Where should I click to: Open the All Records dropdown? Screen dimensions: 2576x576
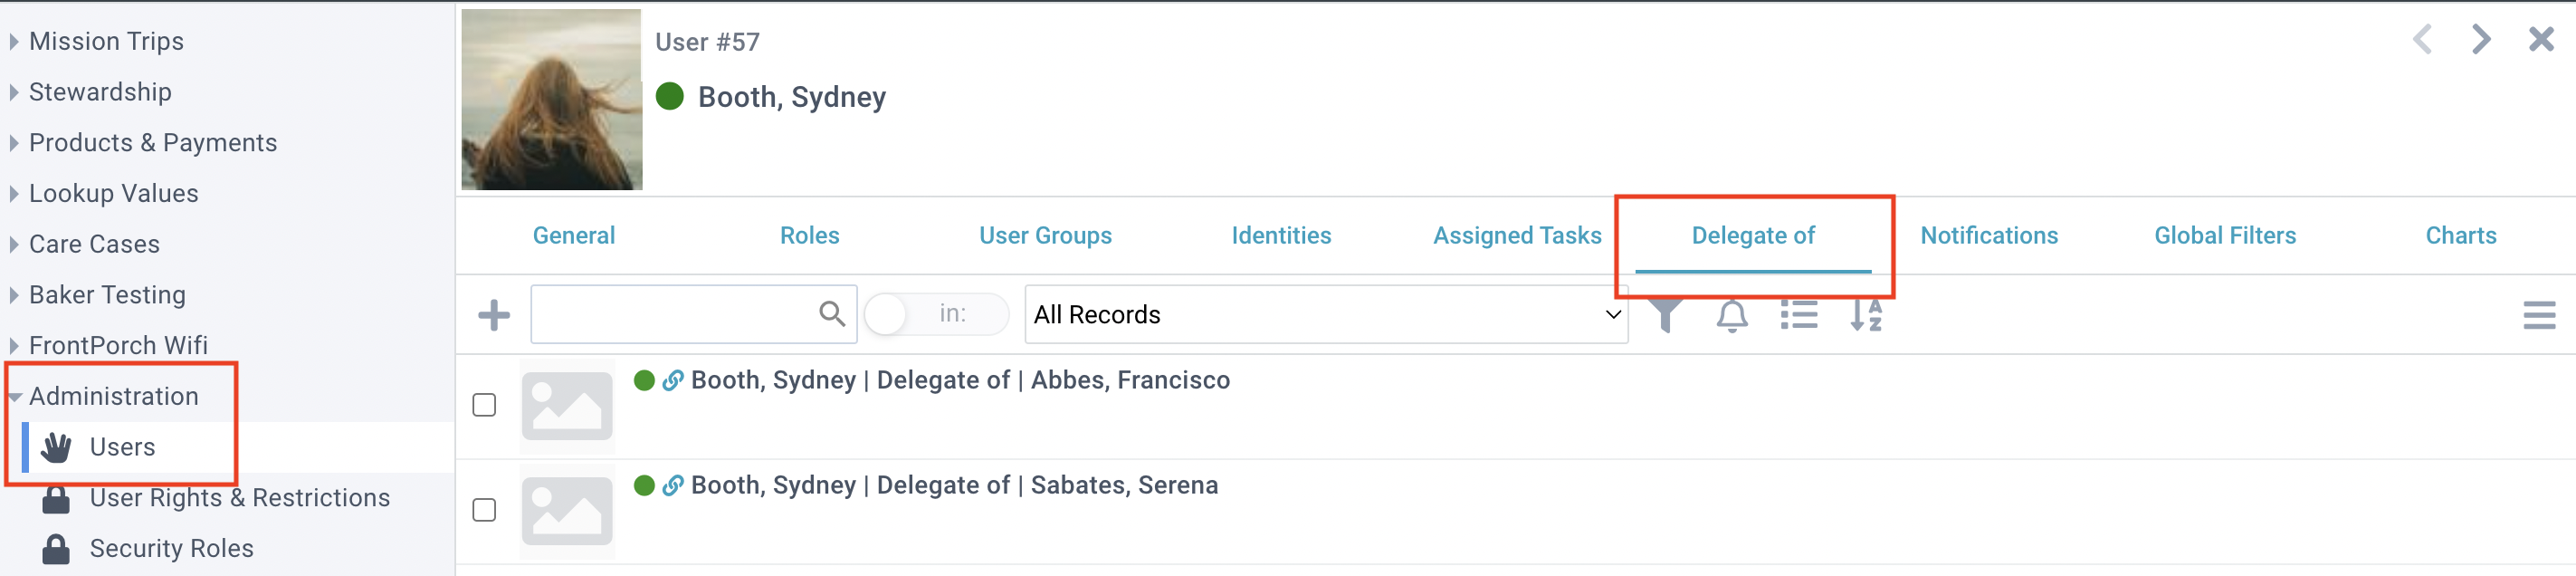pyautogui.click(x=1326, y=314)
